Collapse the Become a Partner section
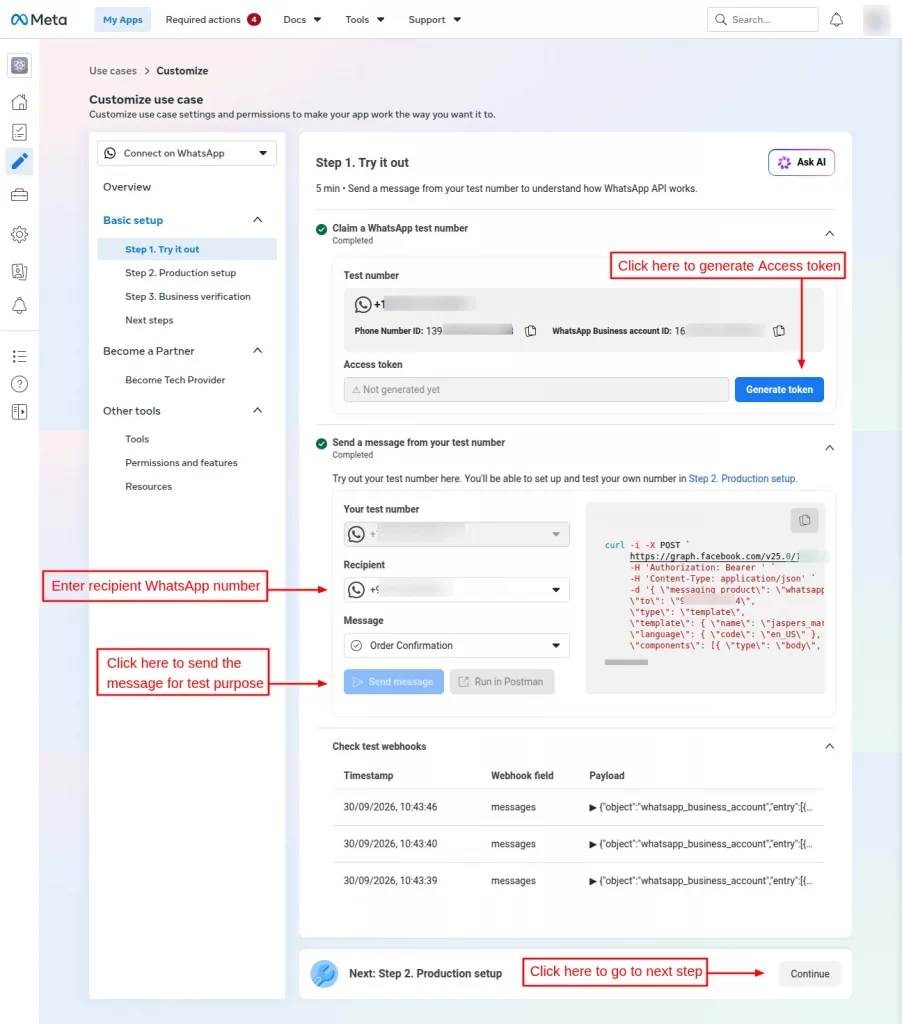 (257, 351)
